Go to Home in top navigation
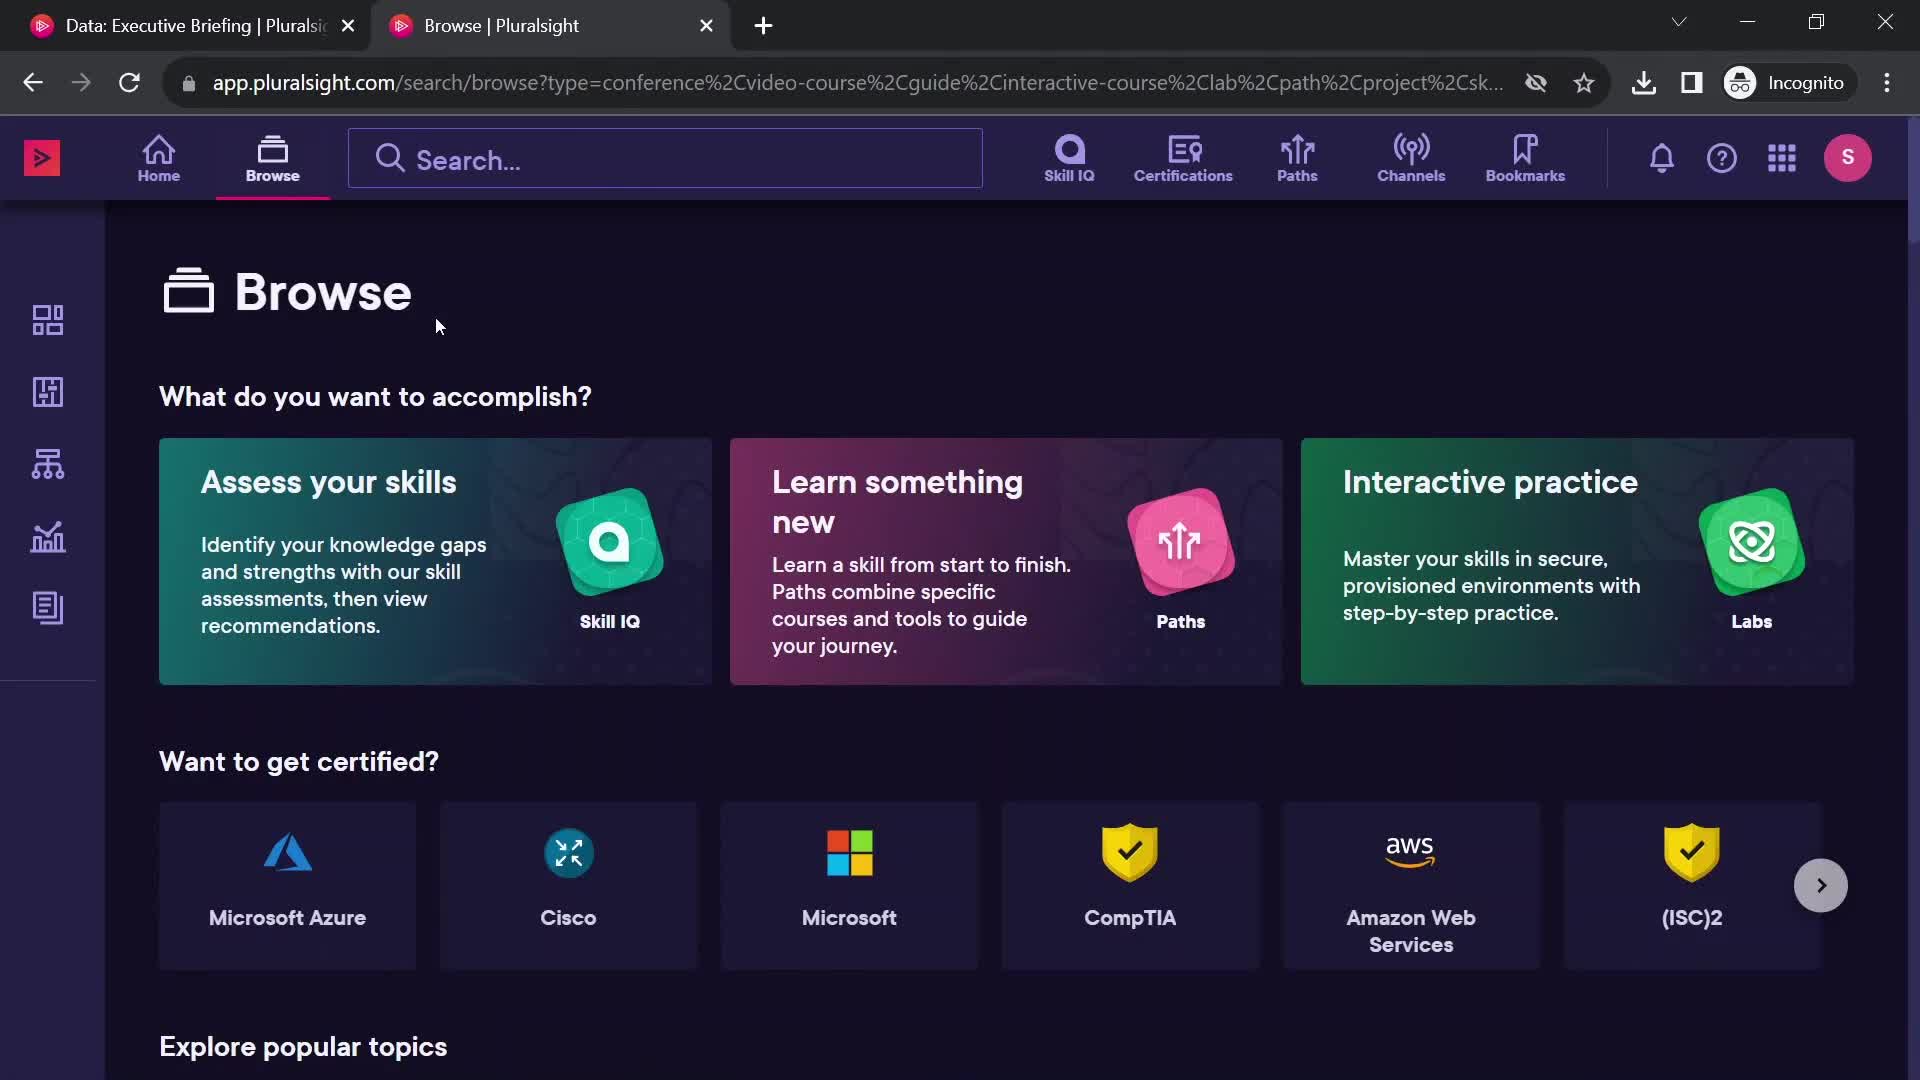This screenshot has width=1920, height=1080. tap(159, 158)
